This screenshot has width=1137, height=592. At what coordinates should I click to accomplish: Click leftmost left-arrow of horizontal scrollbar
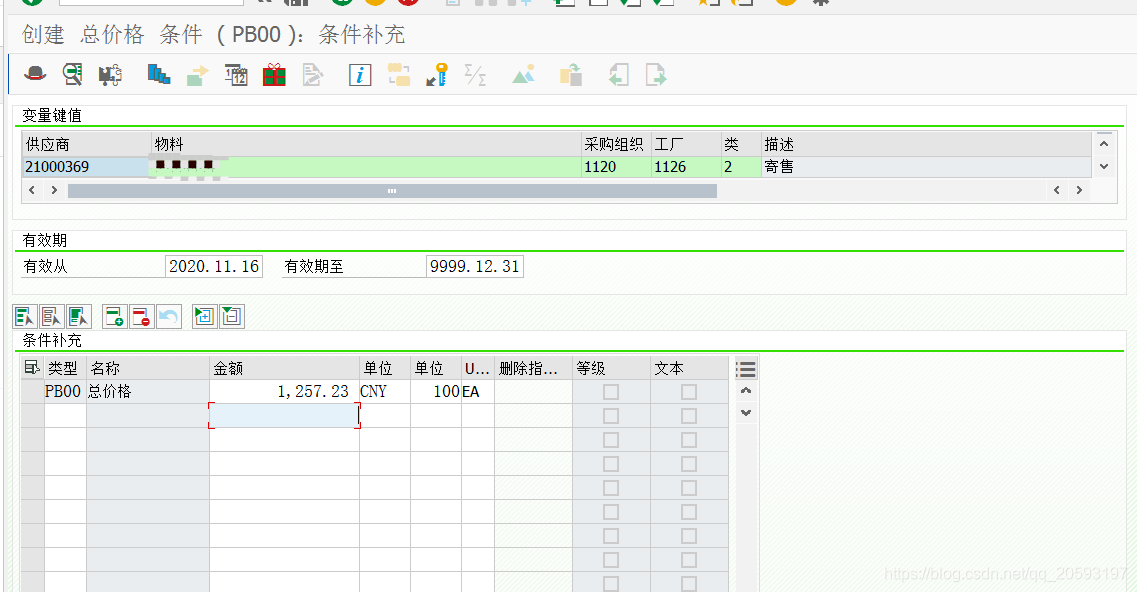(32, 190)
